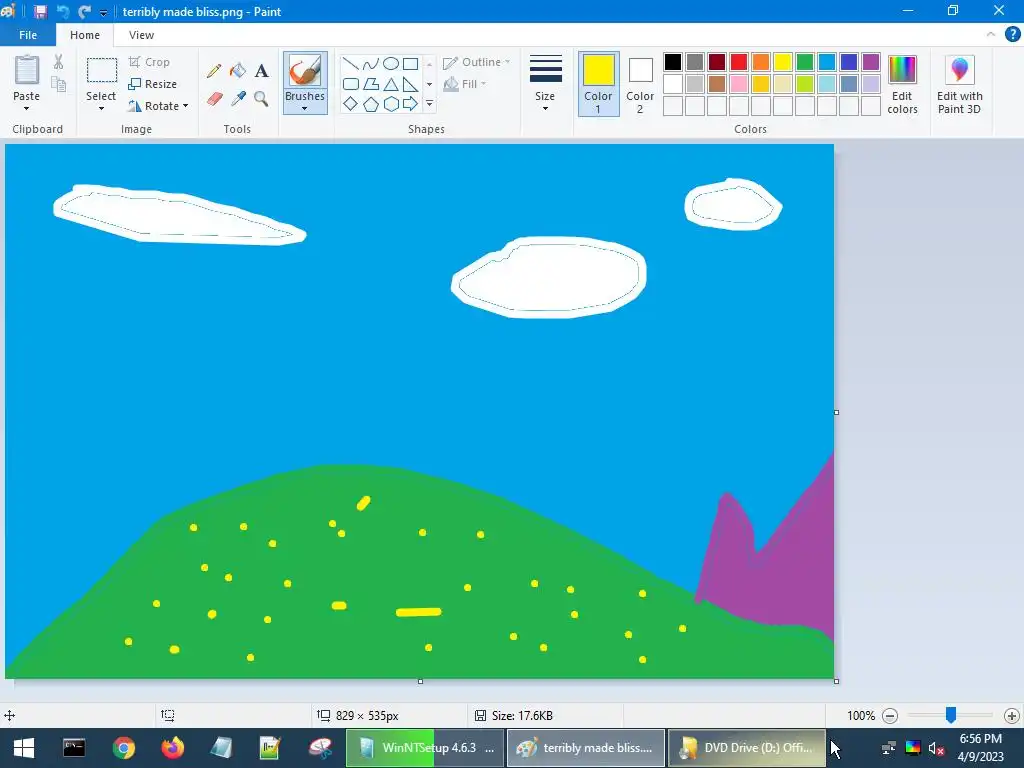The height and width of the screenshot is (768, 1024).
Task: Choose the Pentagon shape
Action: 371,104
